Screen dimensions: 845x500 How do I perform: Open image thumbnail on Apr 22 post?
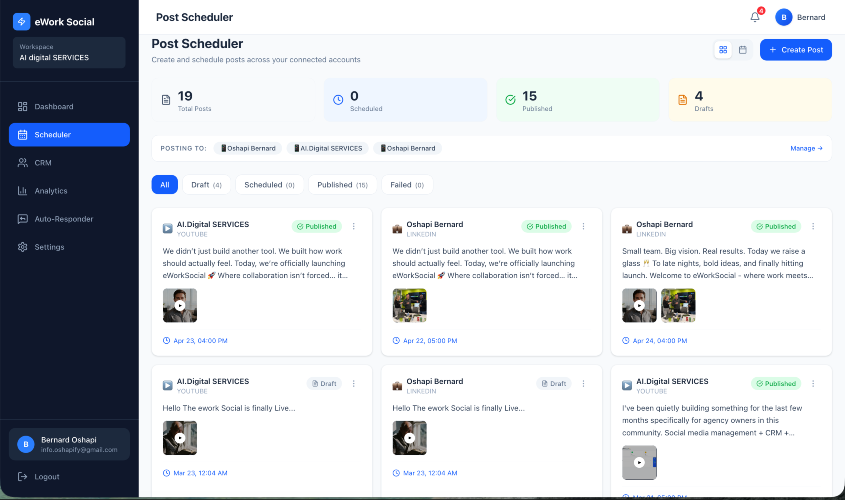point(410,305)
